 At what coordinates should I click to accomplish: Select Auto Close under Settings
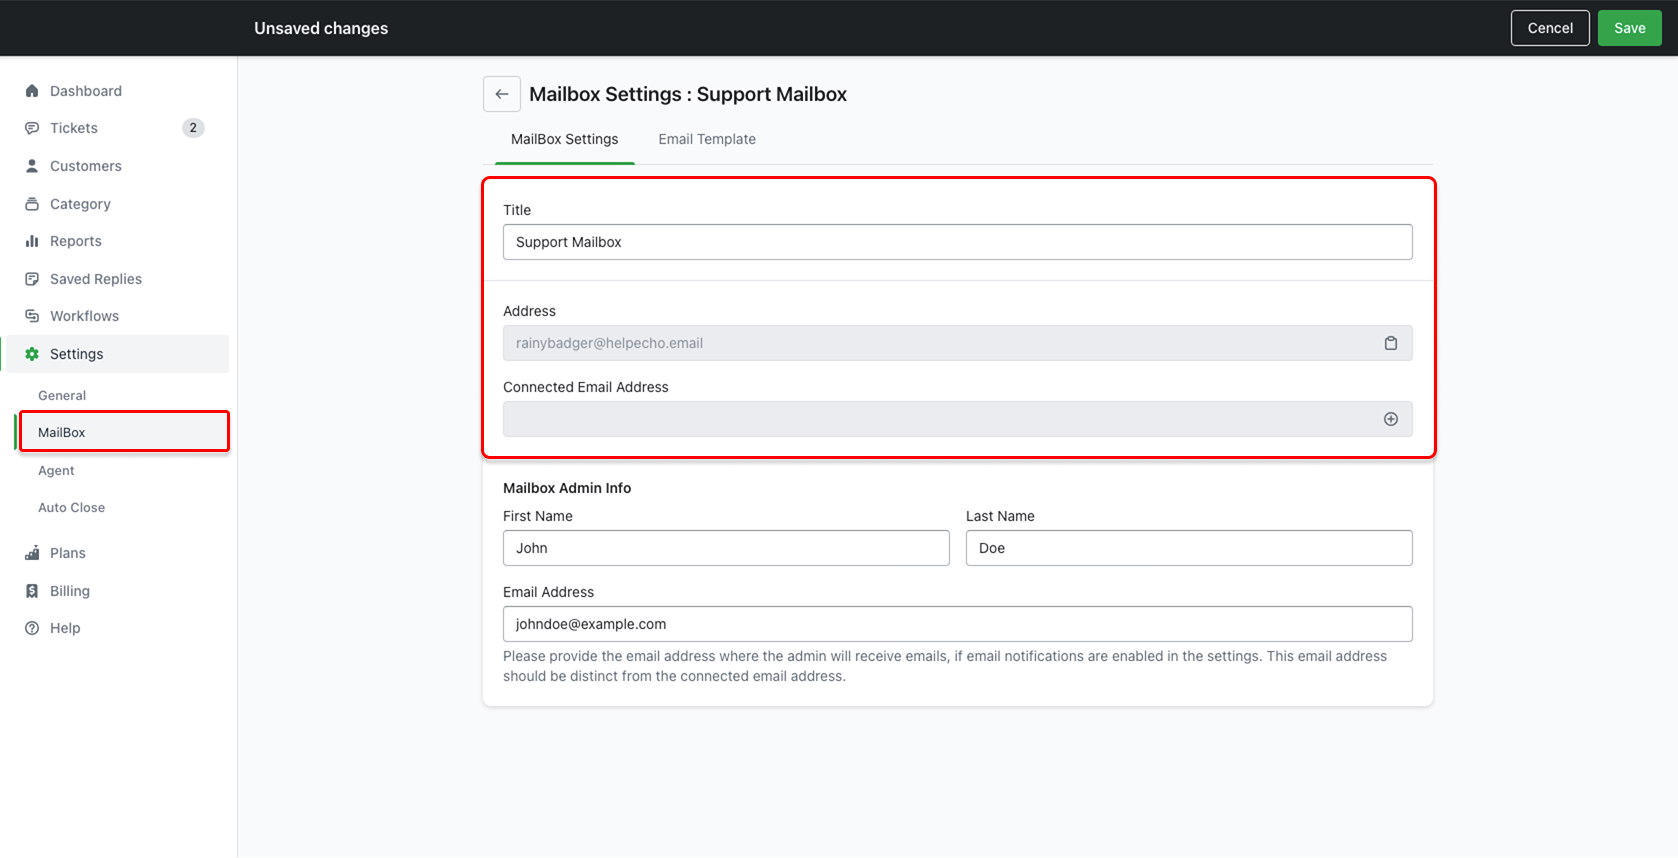point(71,507)
